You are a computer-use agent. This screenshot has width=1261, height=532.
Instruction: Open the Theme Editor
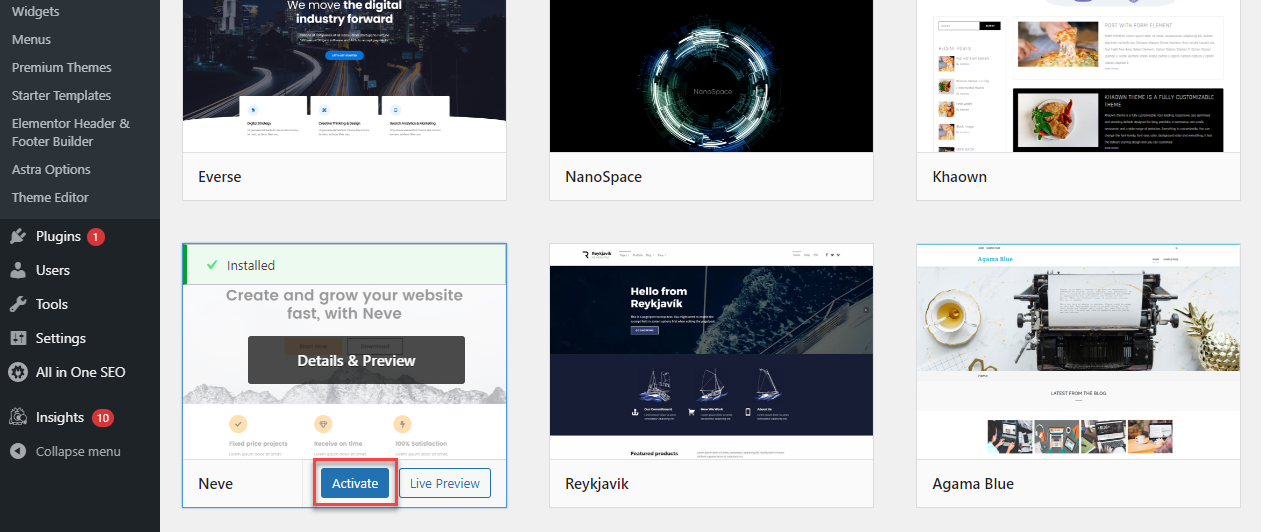point(50,198)
